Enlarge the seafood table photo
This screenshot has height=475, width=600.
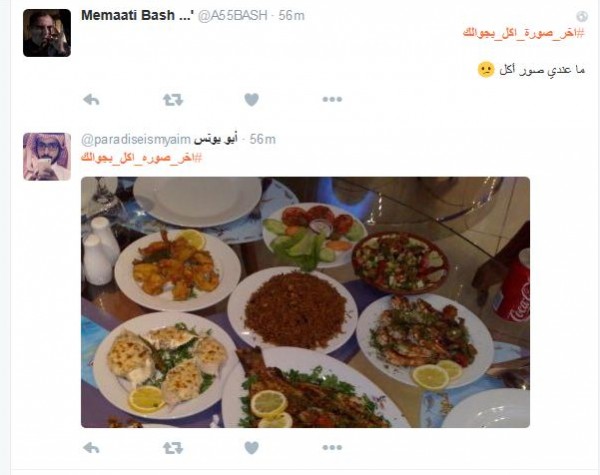pyautogui.click(x=305, y=302)
